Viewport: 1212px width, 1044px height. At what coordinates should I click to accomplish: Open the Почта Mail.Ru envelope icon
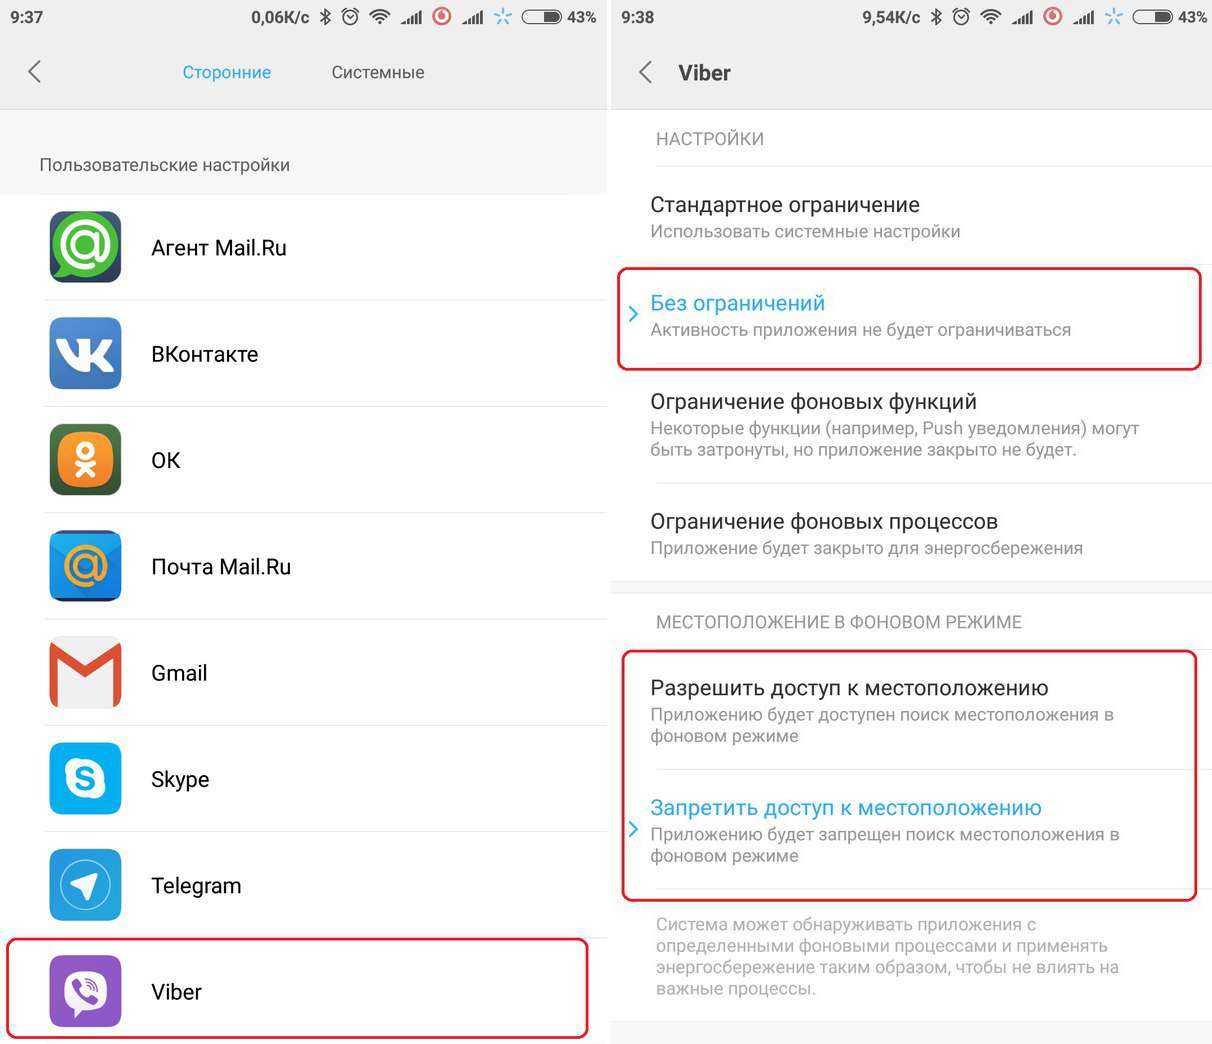pos(86,566)
